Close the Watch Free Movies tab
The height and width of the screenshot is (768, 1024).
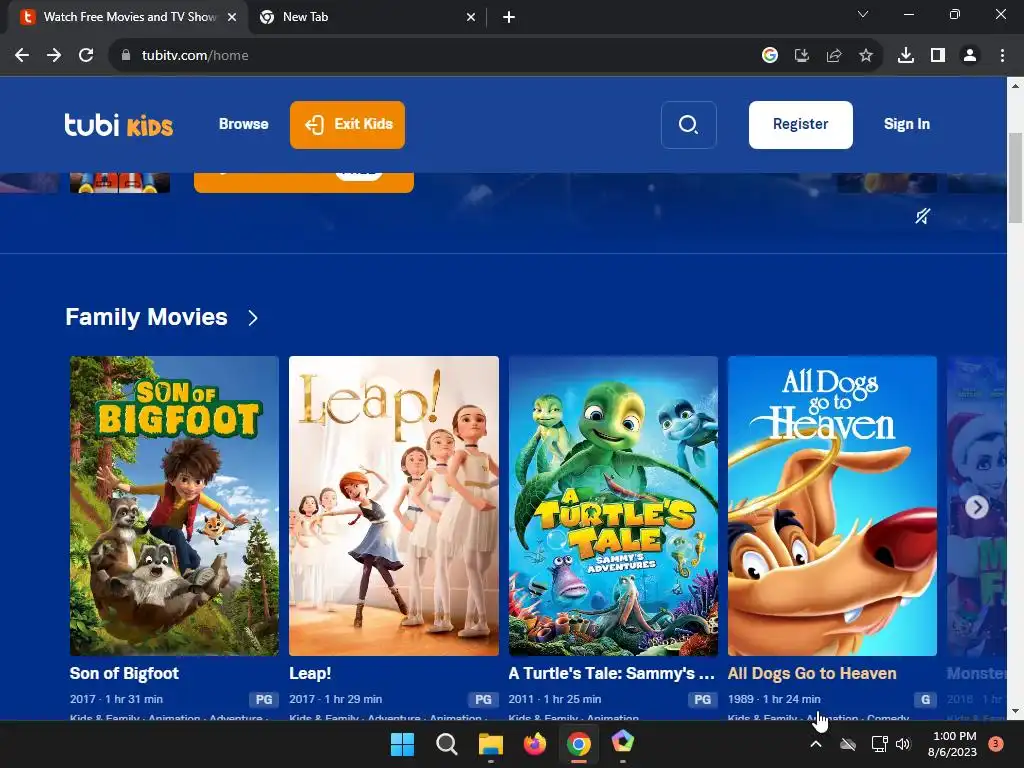click(232, 18)
